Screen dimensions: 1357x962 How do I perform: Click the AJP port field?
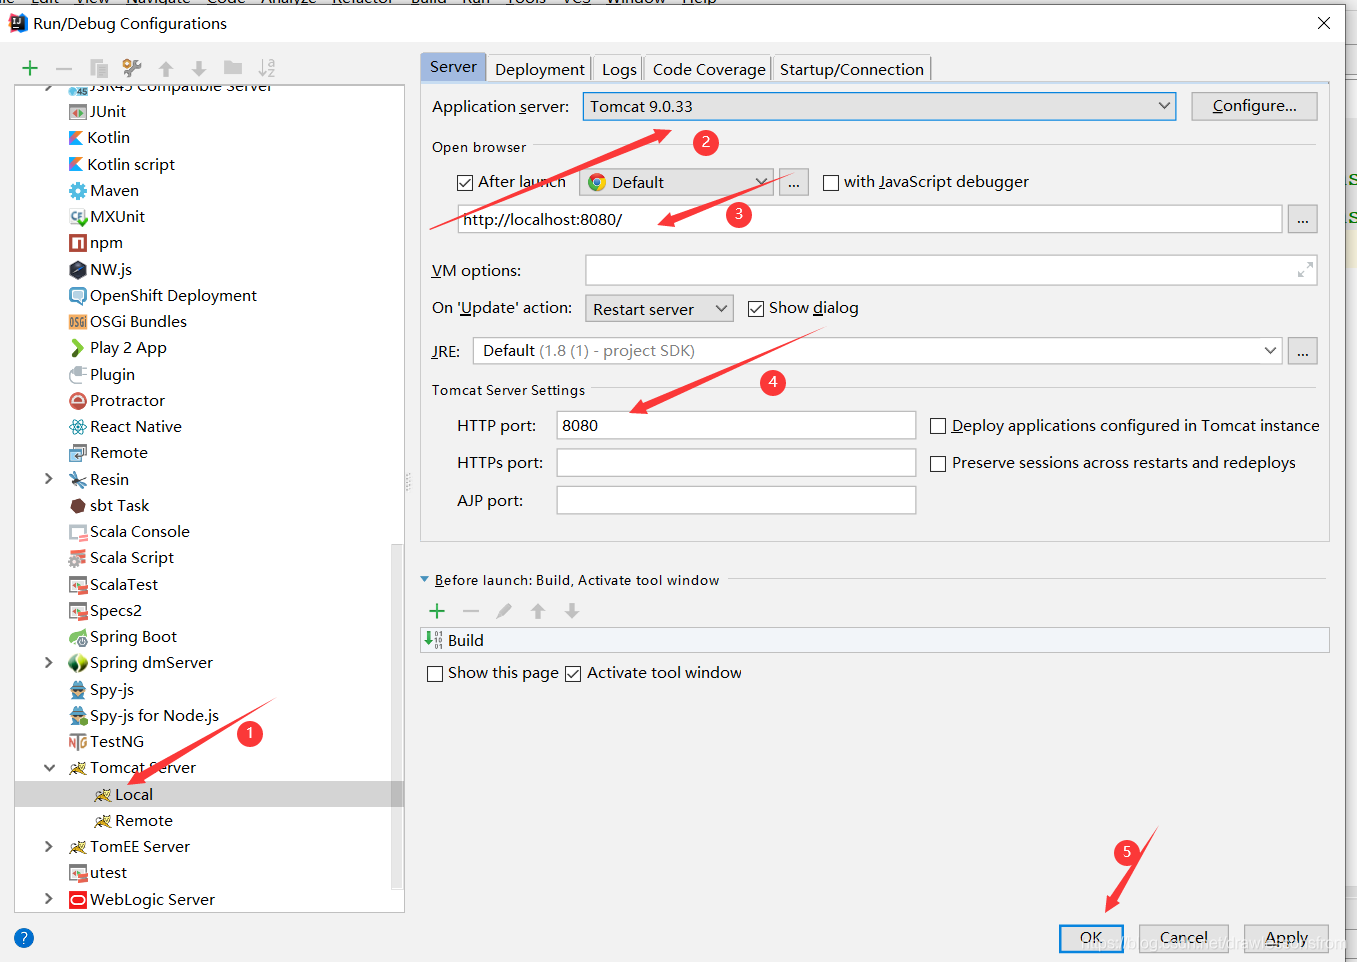pyautogui.click(x=736, y=500)
